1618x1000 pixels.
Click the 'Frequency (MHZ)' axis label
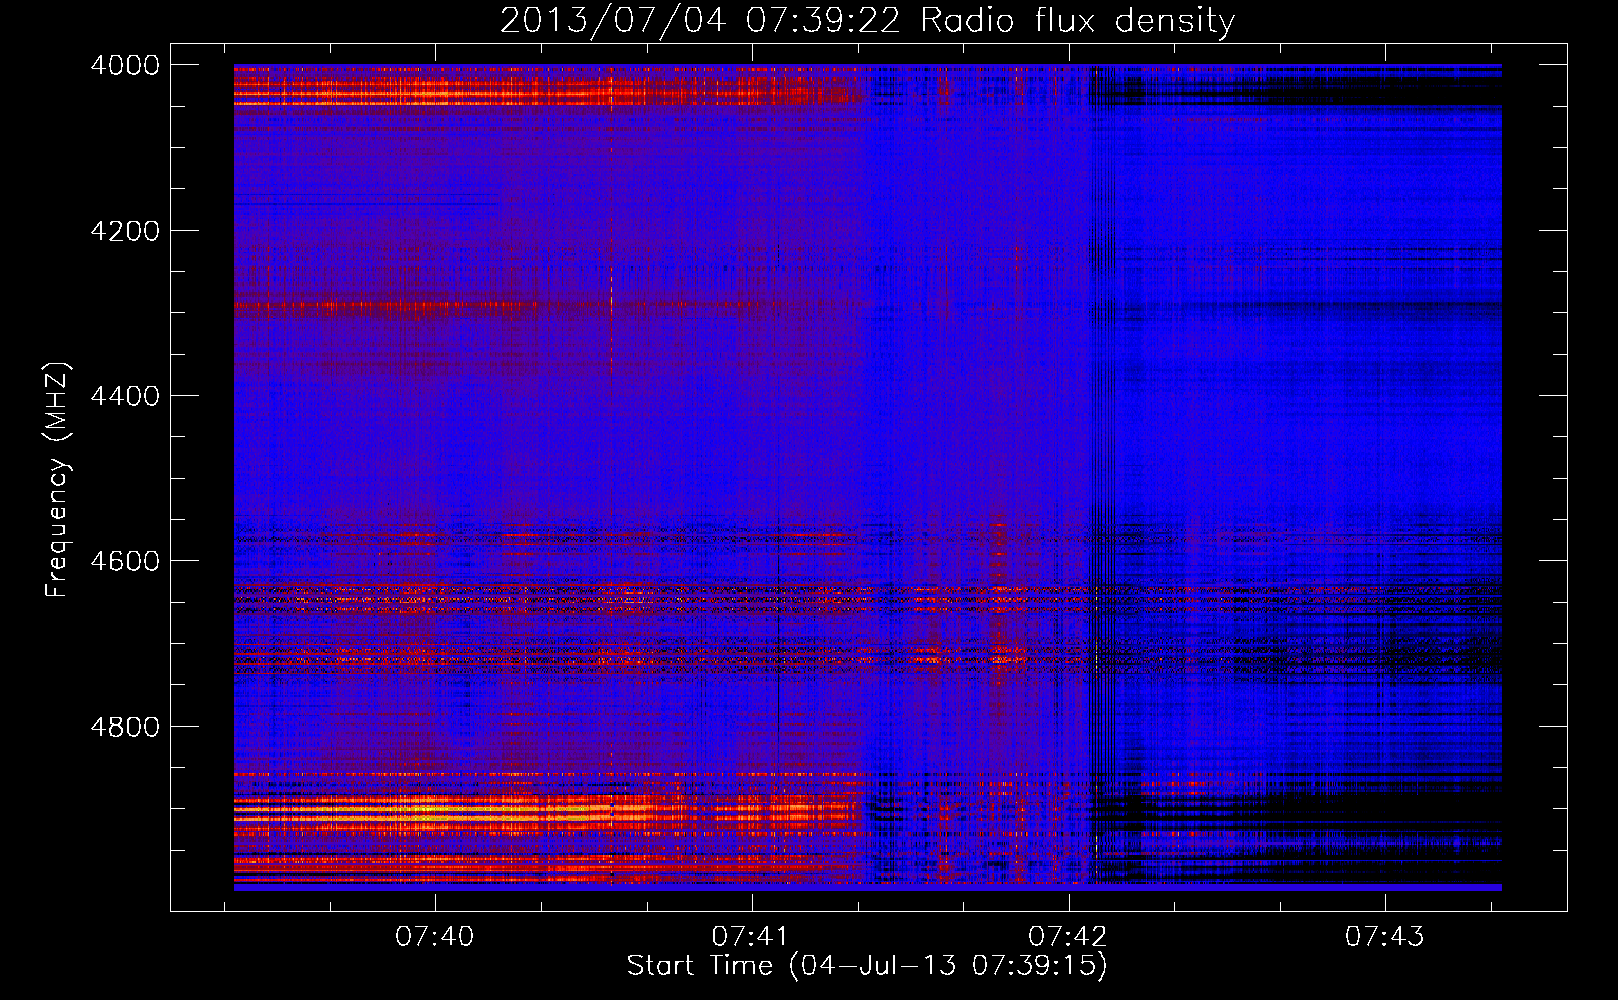[57, 481]
